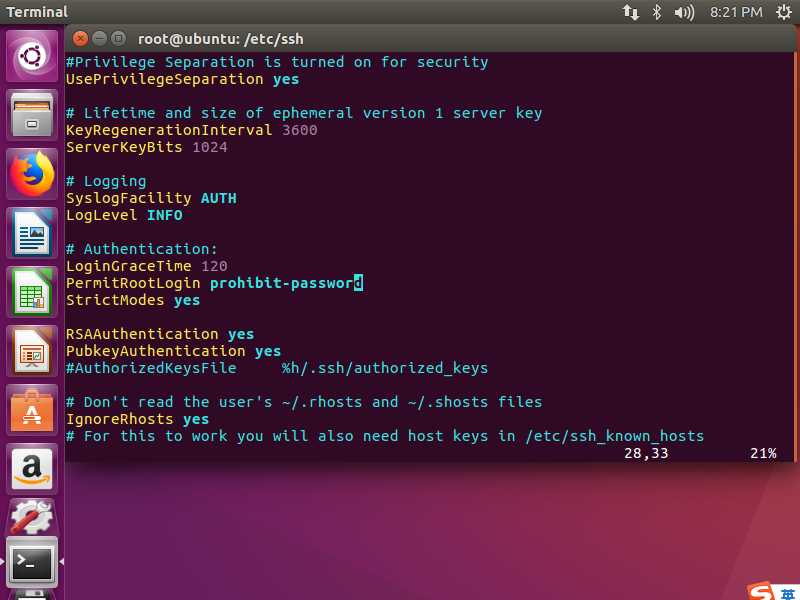
Task: Click the UsePrivilegeSeparation keyword
Action: pyautogui.click(x=165, y=79)
